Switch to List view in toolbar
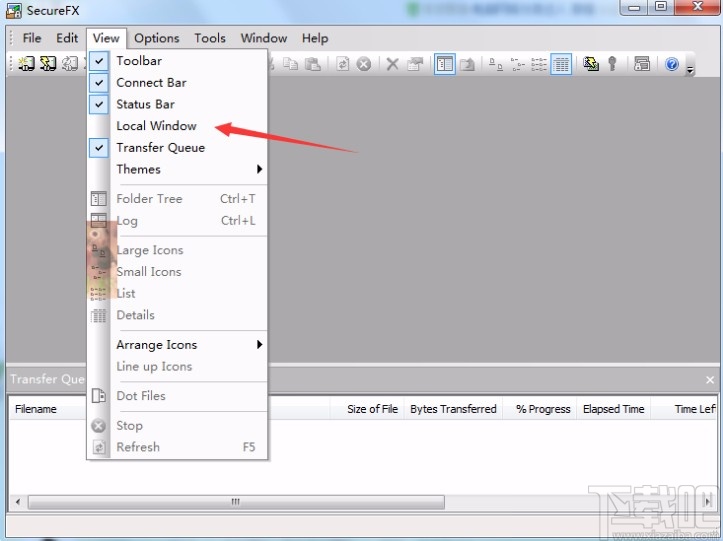Screen dimensions: 723x541 tap(539, 64)
